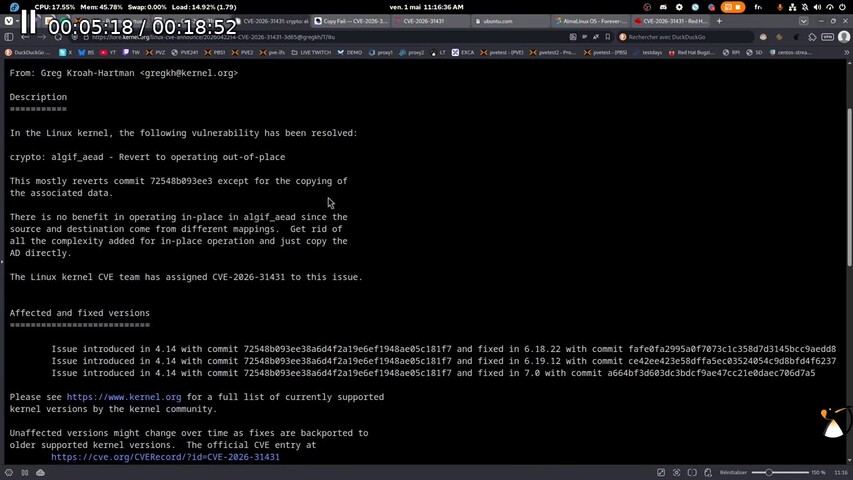Viewport: 853px width, 480px height.
Task: Open the clock 'ven. 1 mai' calendar
Action: click(x=426, y=7)
